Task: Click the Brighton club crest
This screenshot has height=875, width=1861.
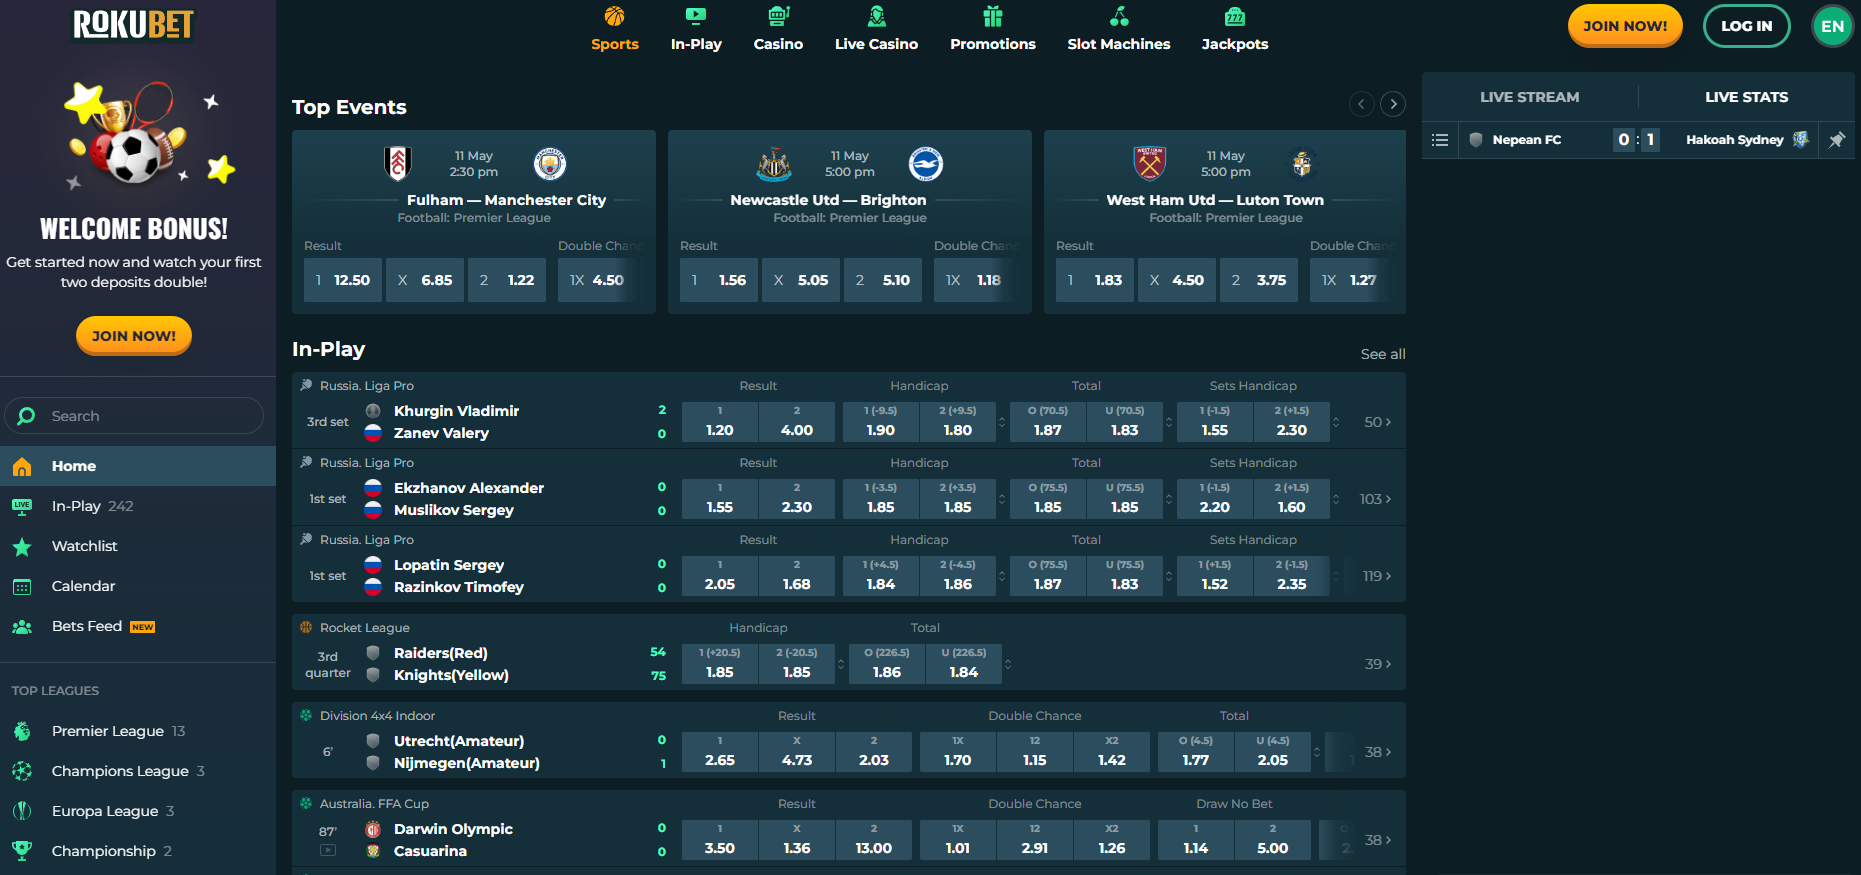Action: click(x=926, y=163)
